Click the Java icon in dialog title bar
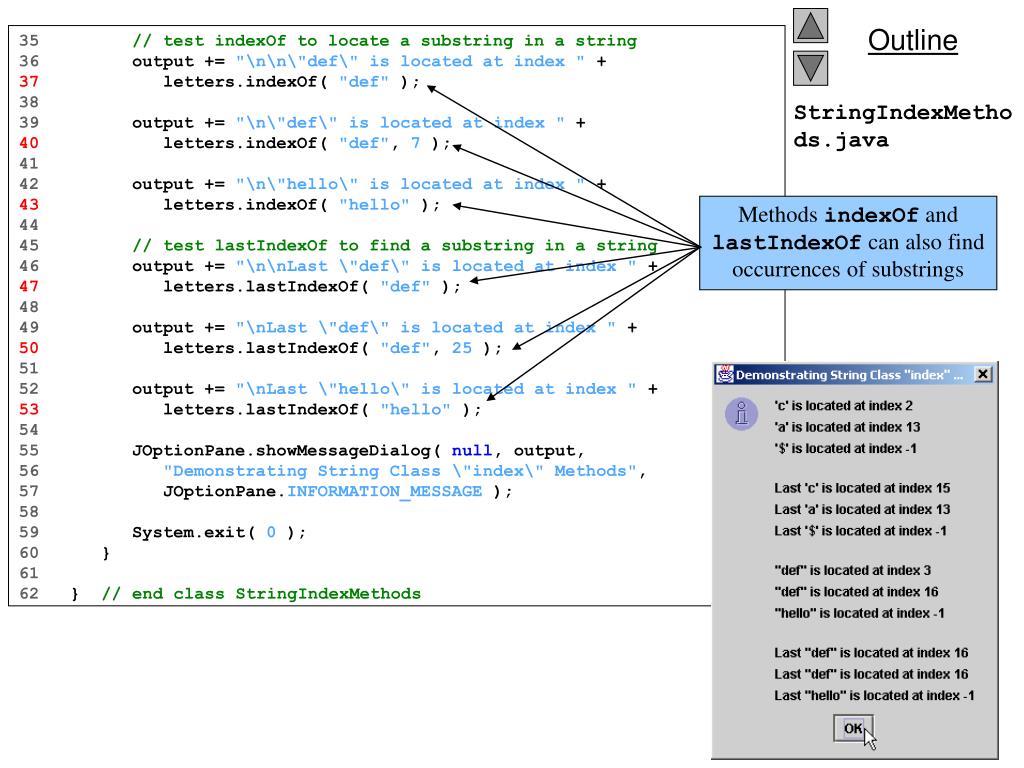The height and width of the screenshot is (768, 1024). pyautogui.click(x=725, y=374)
